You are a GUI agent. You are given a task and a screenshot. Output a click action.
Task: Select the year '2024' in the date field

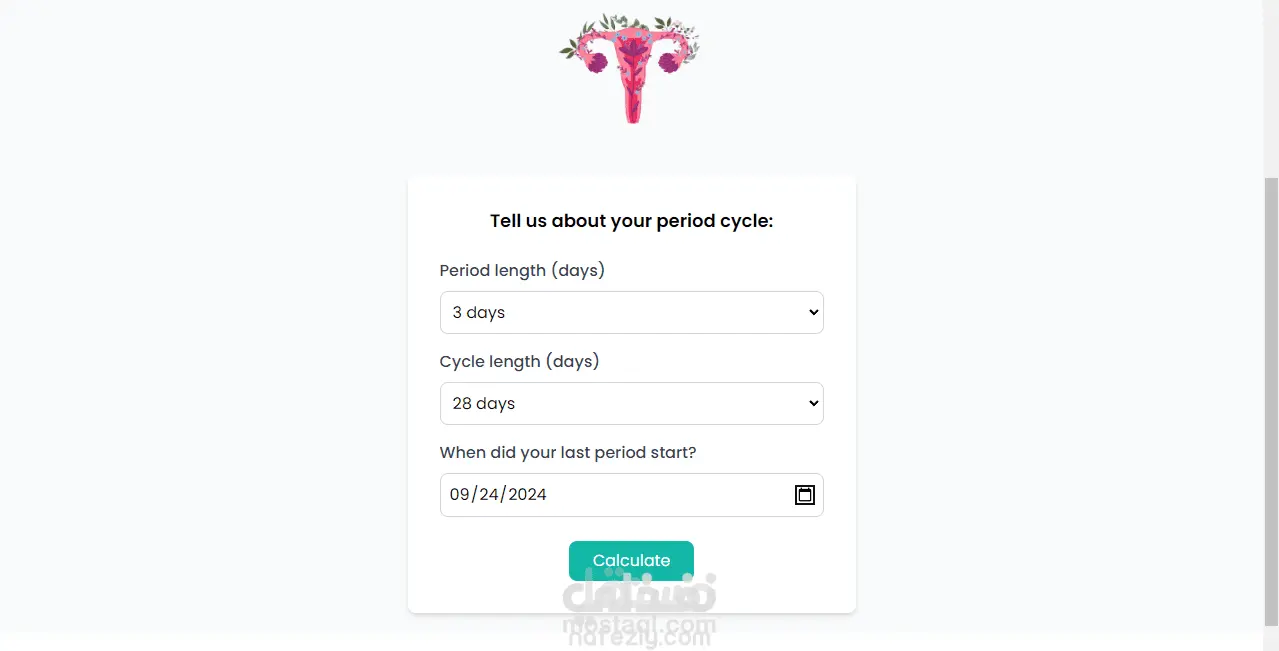pyautogui.click(x=527, y=495)
